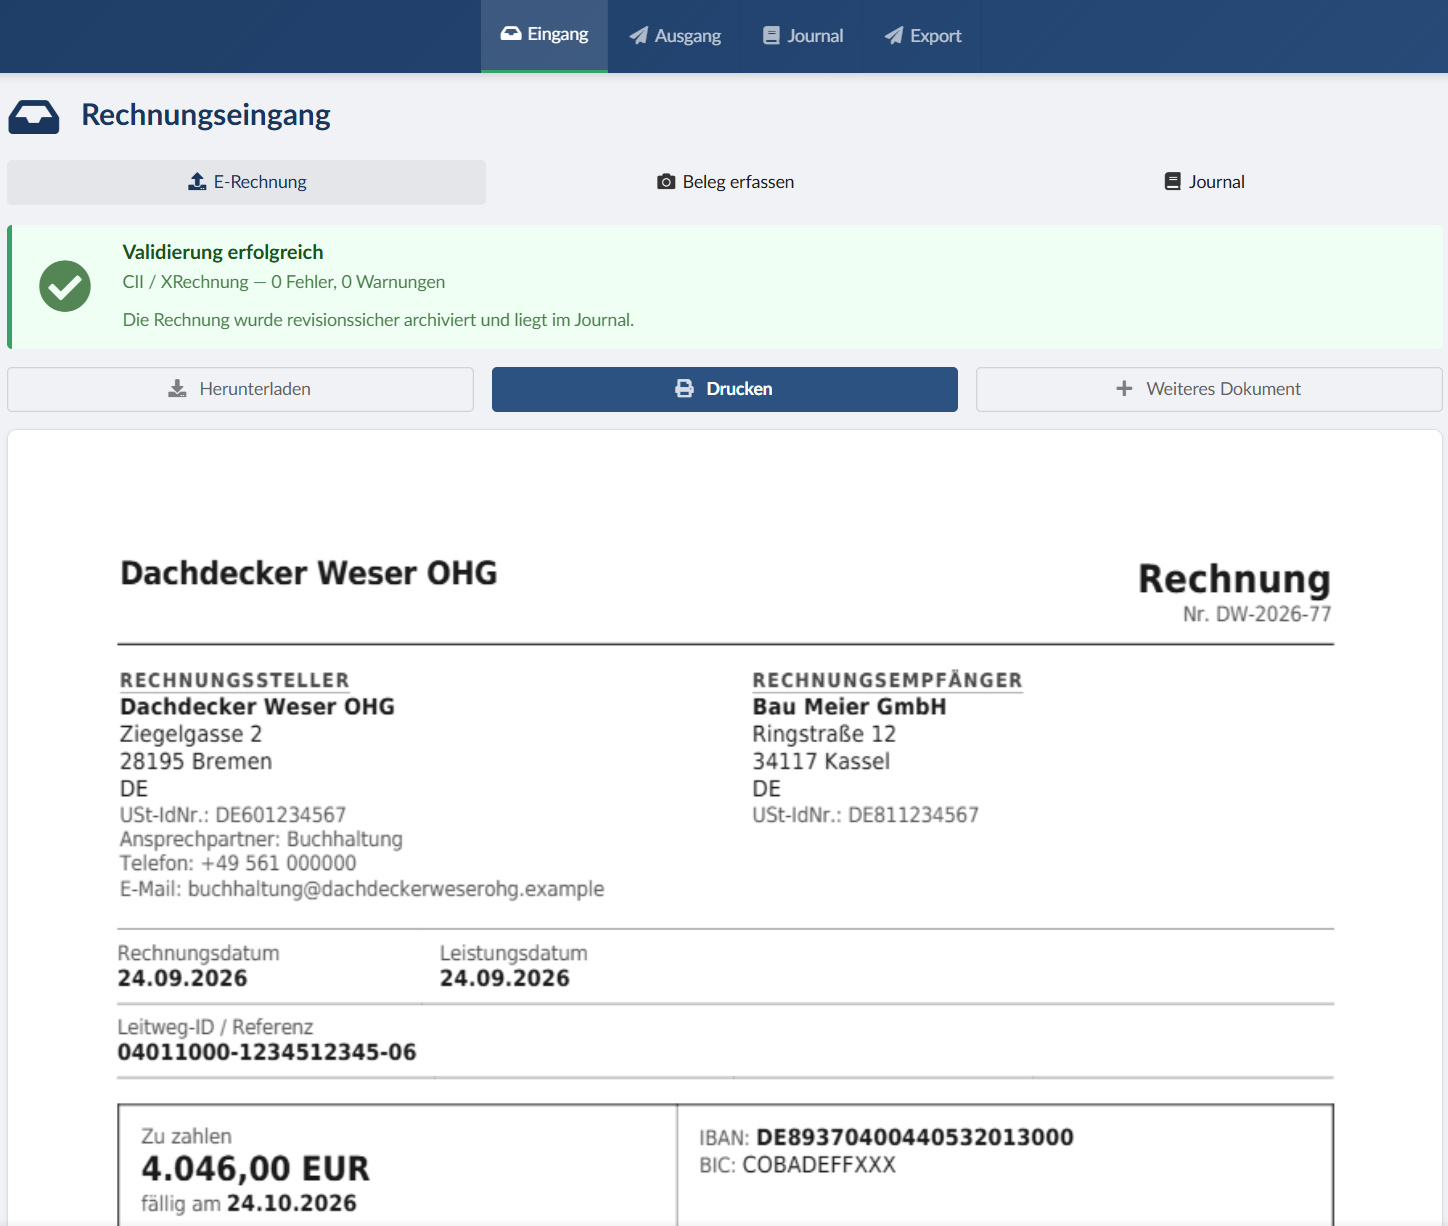Click the upload icon beside E-Rechnung
The height and width of the screenshot is (1226, 1448).
coord(197,182)
